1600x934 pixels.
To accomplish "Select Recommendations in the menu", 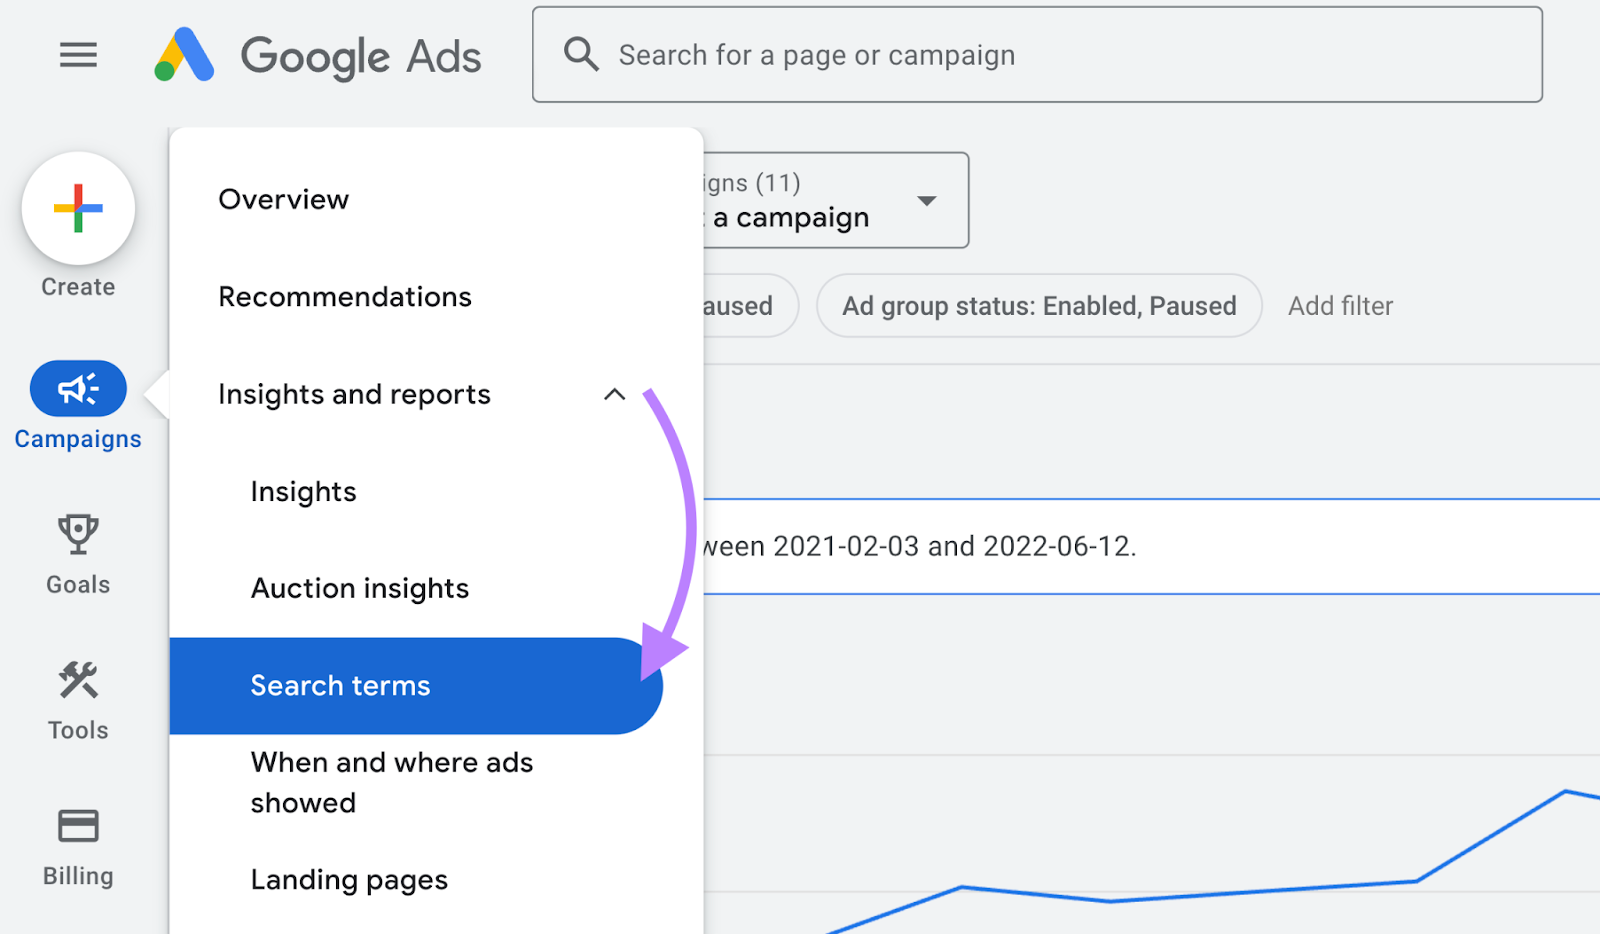I will pos(345,296).
